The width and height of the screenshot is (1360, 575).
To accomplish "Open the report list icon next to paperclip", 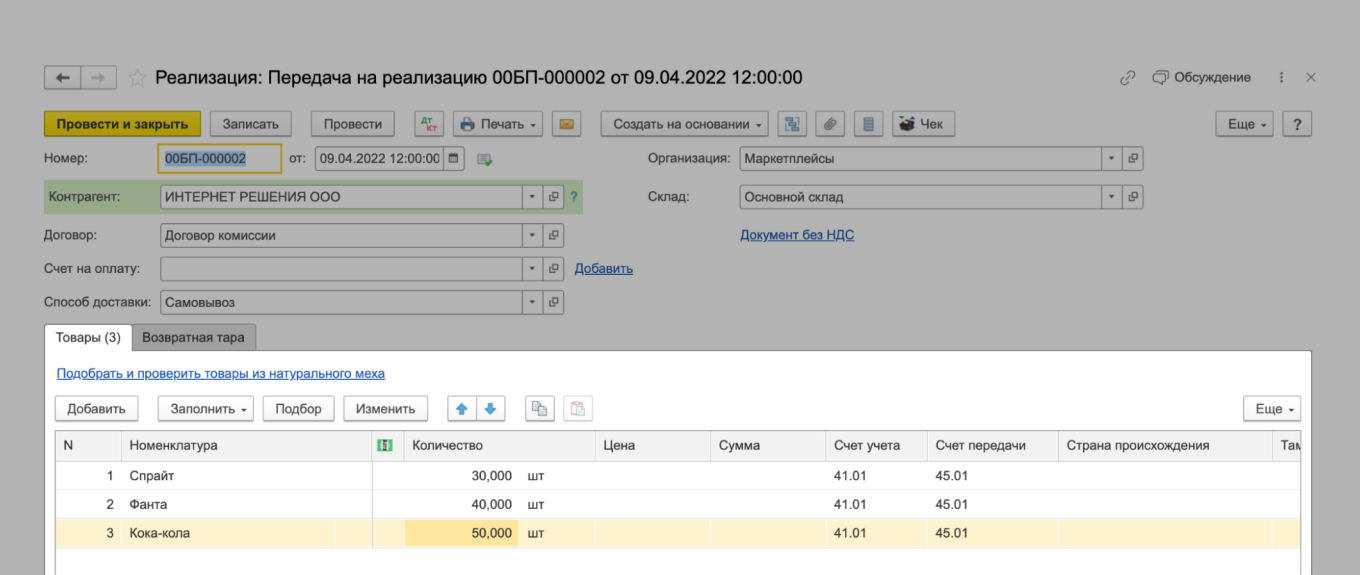I will 868,124.
